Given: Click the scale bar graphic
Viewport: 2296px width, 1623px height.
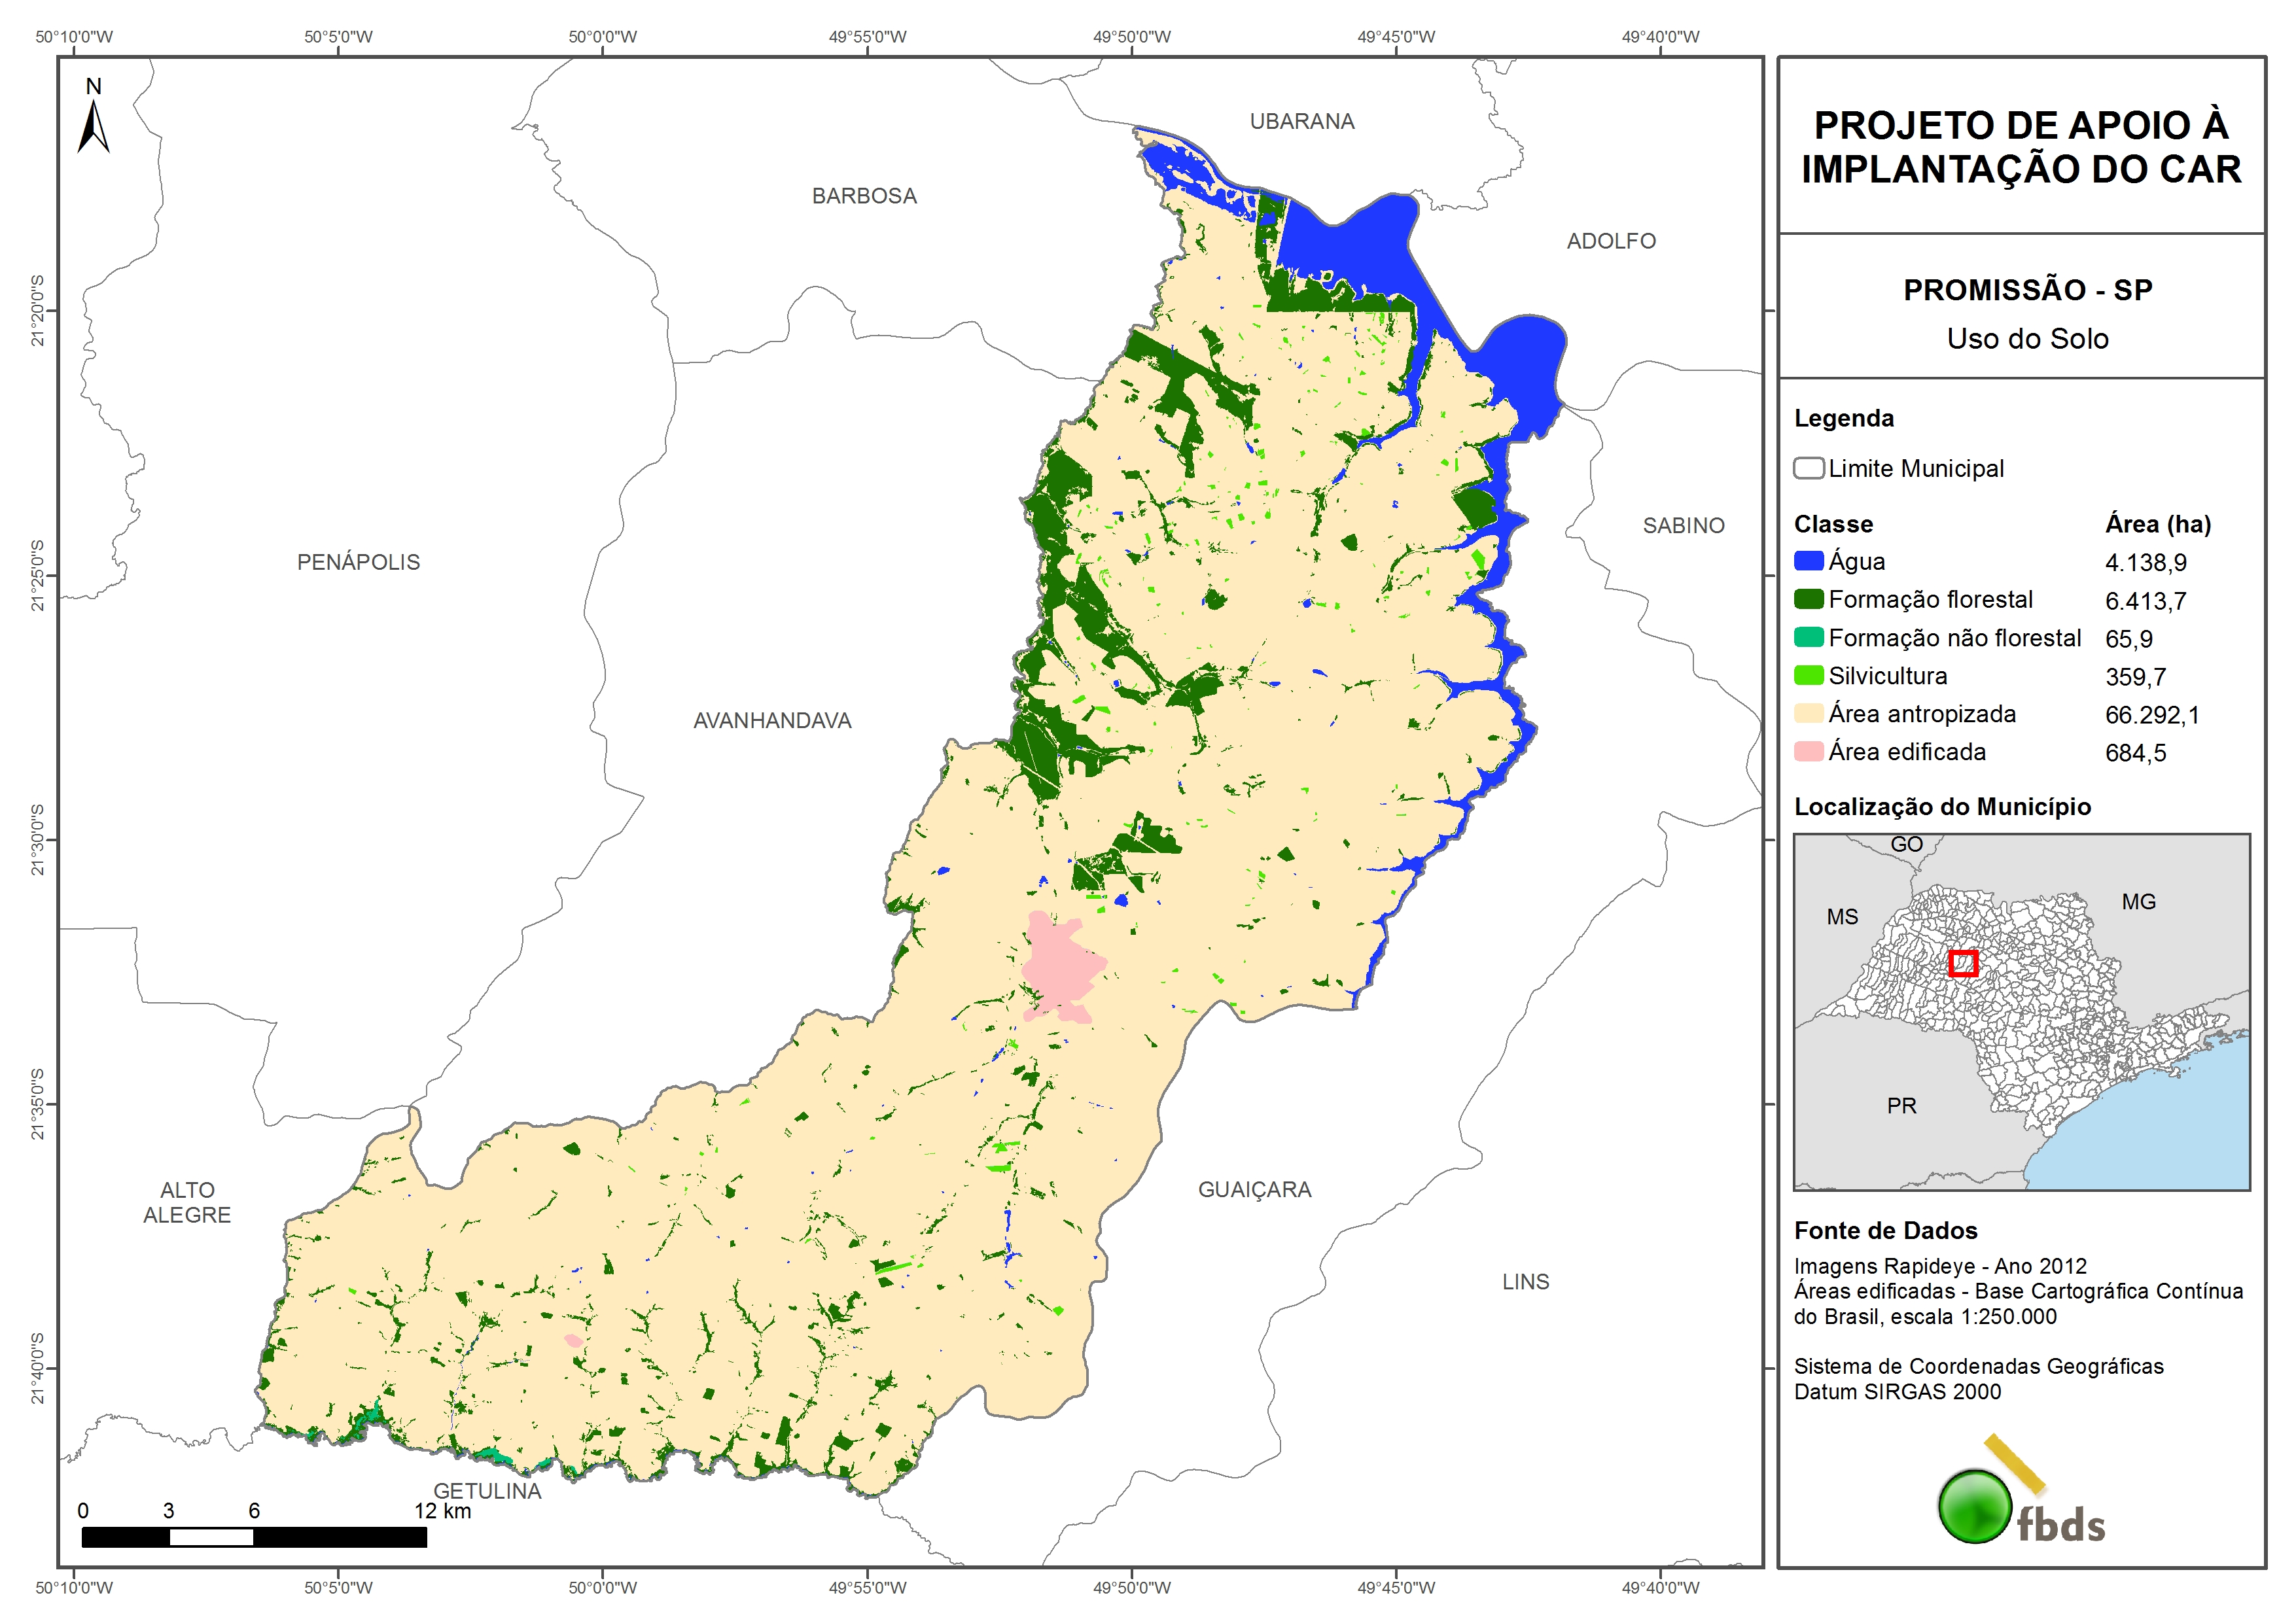Looking at the screenshot, I should click(x=254, y=1537).
